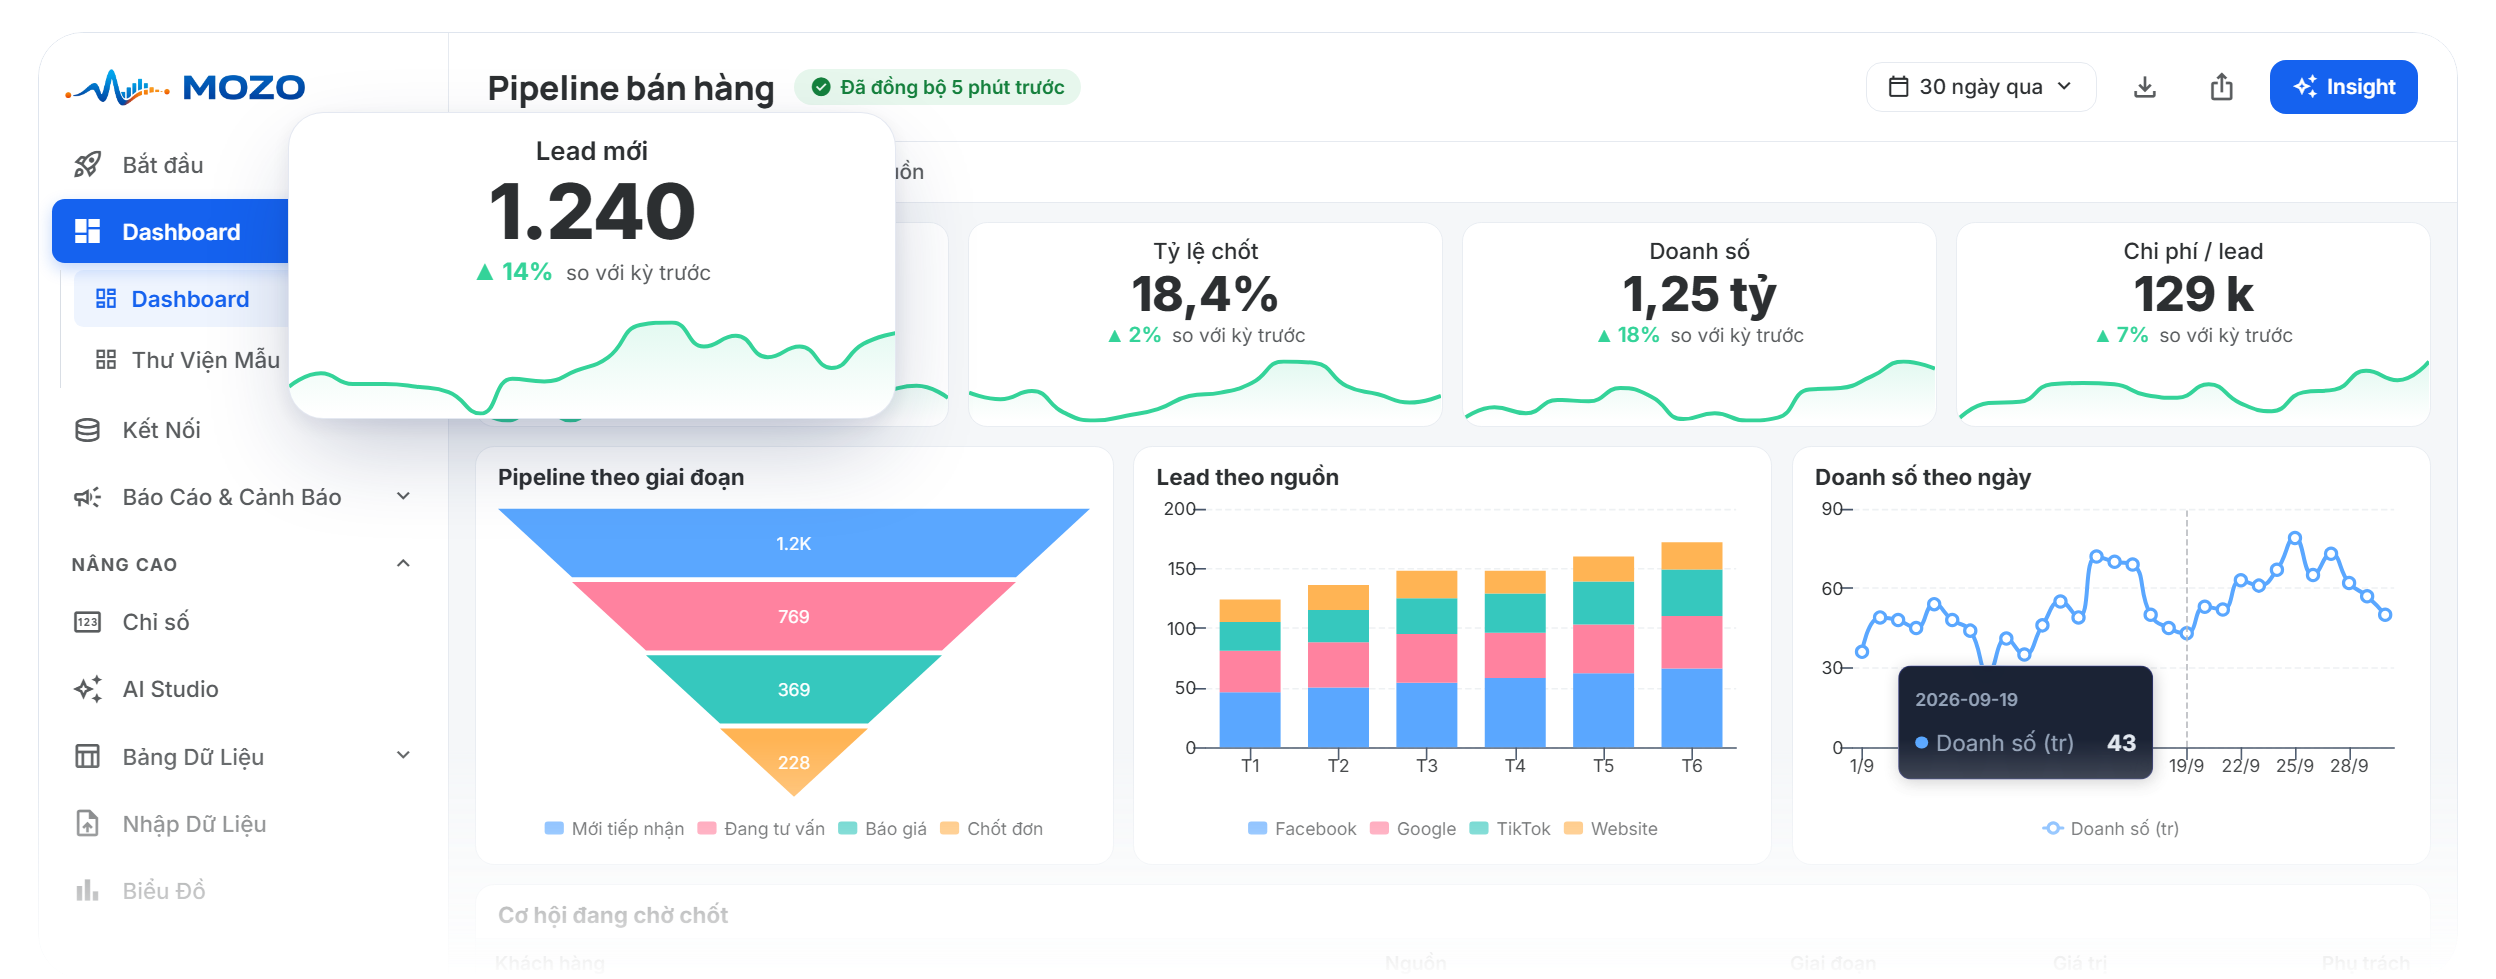Open the 30 ngày qua date dropdown

1981,87
